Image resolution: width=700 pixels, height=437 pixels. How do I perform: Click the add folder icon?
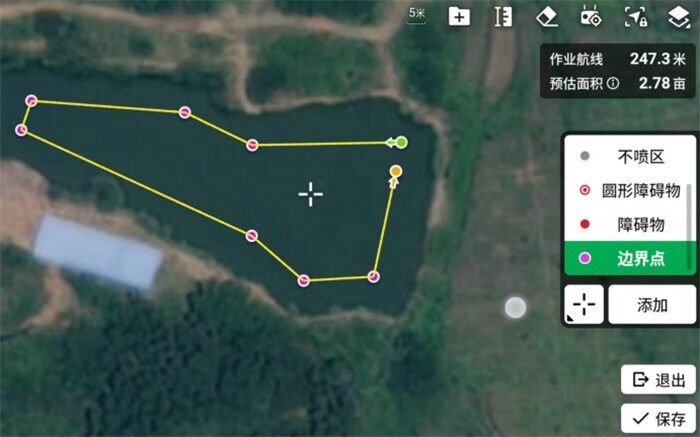[459, 17]
